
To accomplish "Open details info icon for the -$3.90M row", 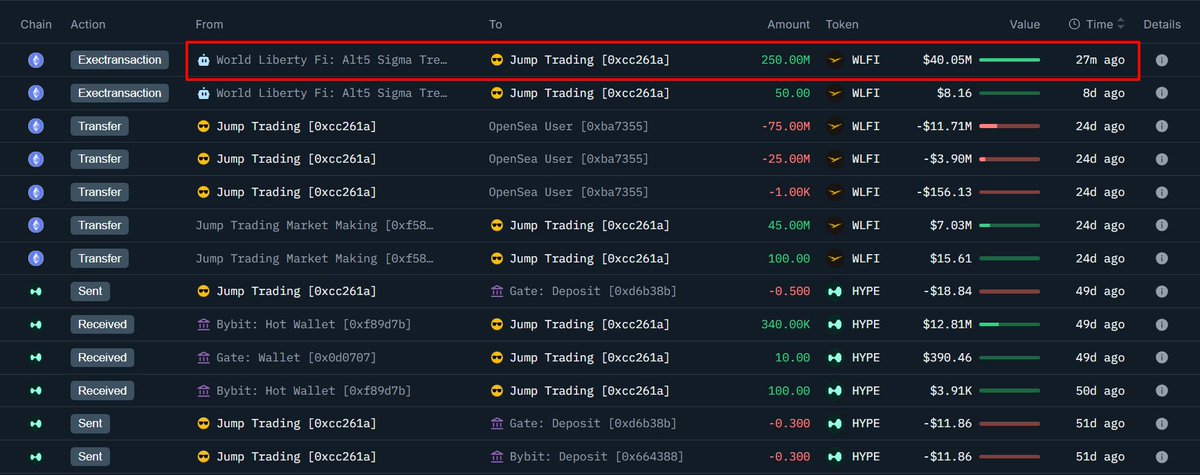I will click(1162, 159).
